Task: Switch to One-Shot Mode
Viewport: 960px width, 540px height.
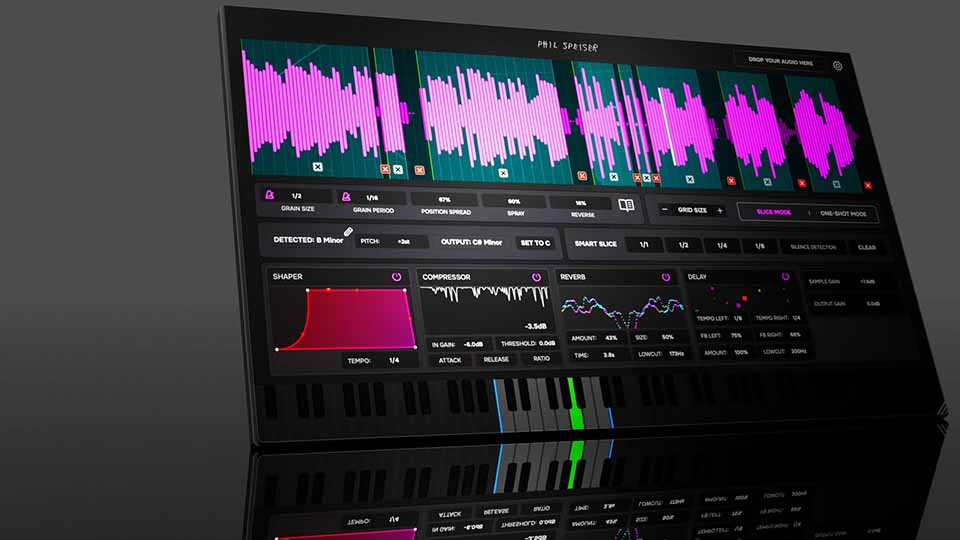Action: pyautogui.click(x=846, y=214)
